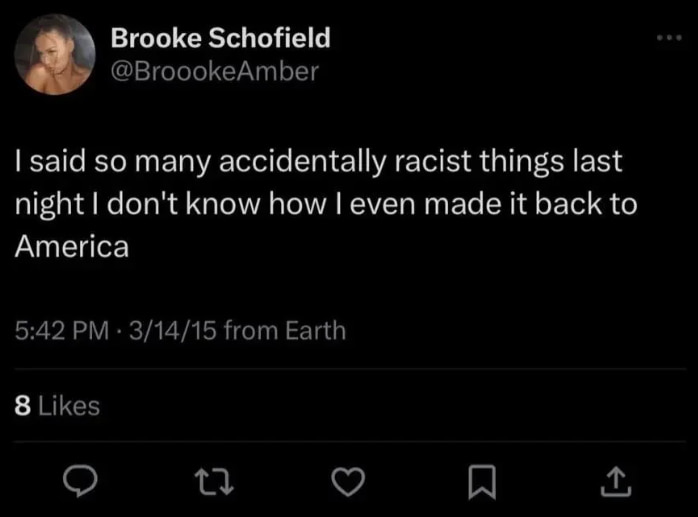The height and width of the screenshot is (517, 698).
Task: Click the word "night" in the tweet
Action: (x=44, y=203)
